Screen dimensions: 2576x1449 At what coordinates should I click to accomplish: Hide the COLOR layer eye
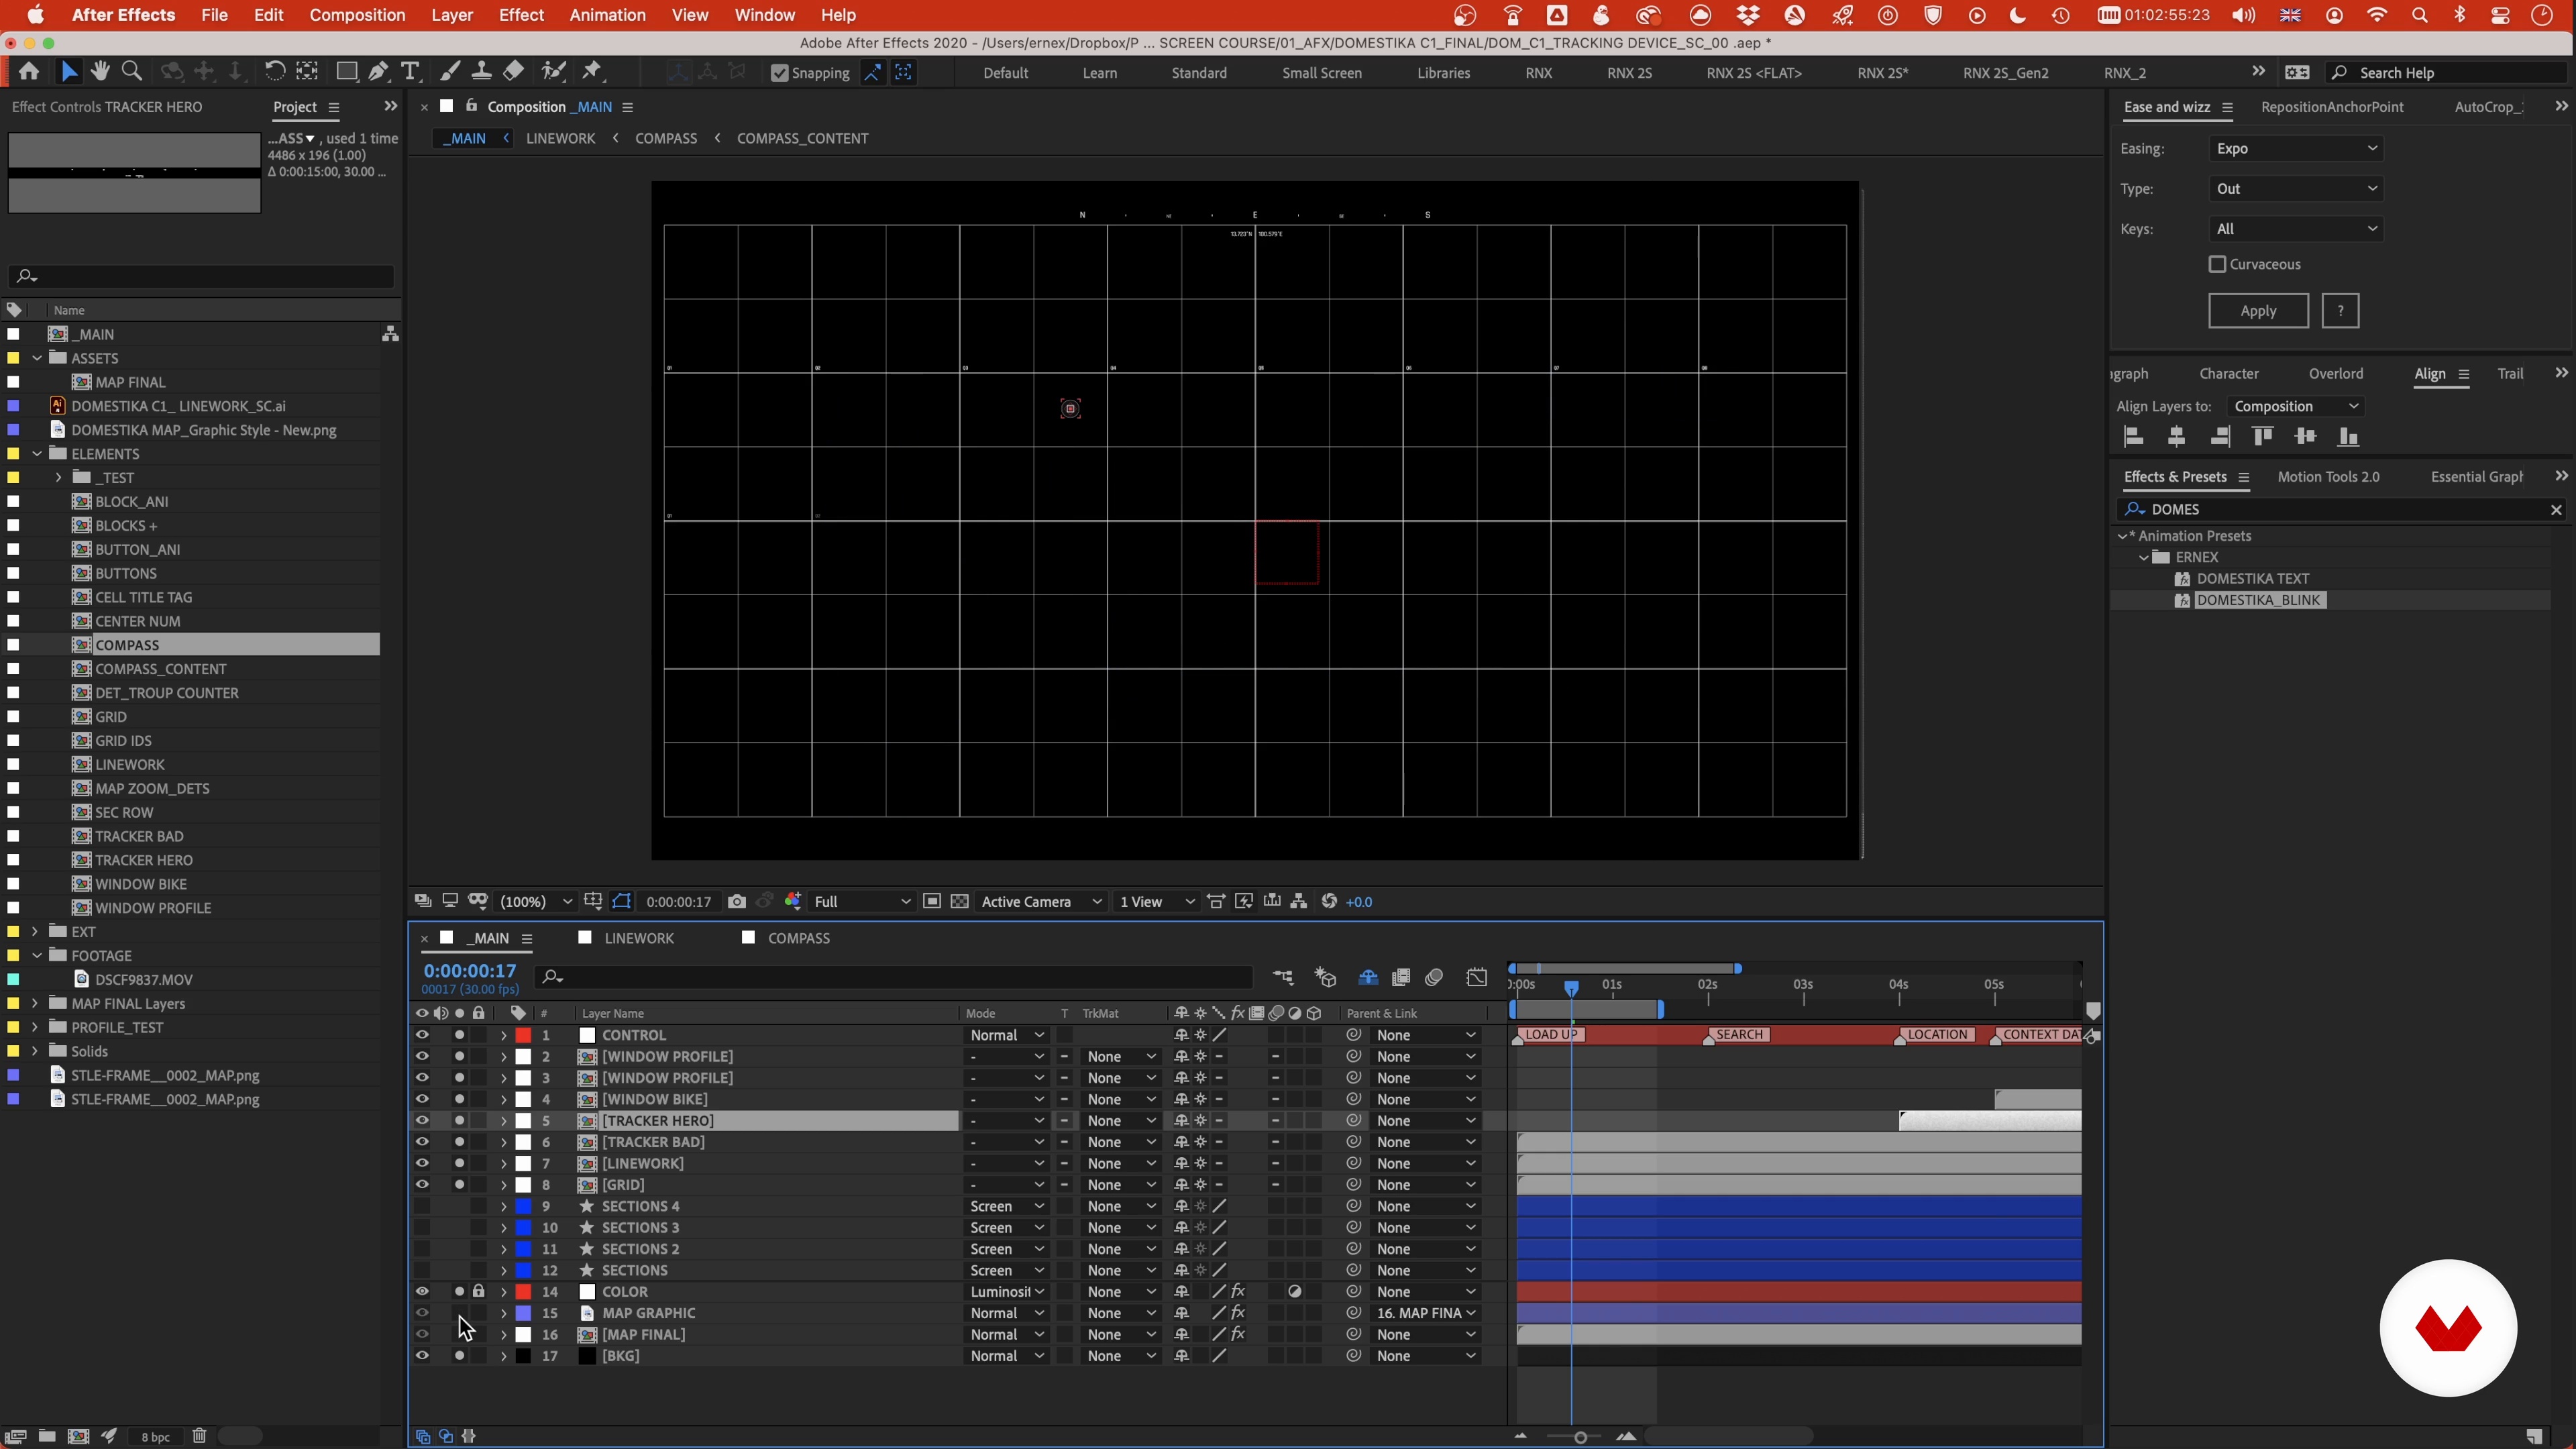click(x=422, y=1292)
